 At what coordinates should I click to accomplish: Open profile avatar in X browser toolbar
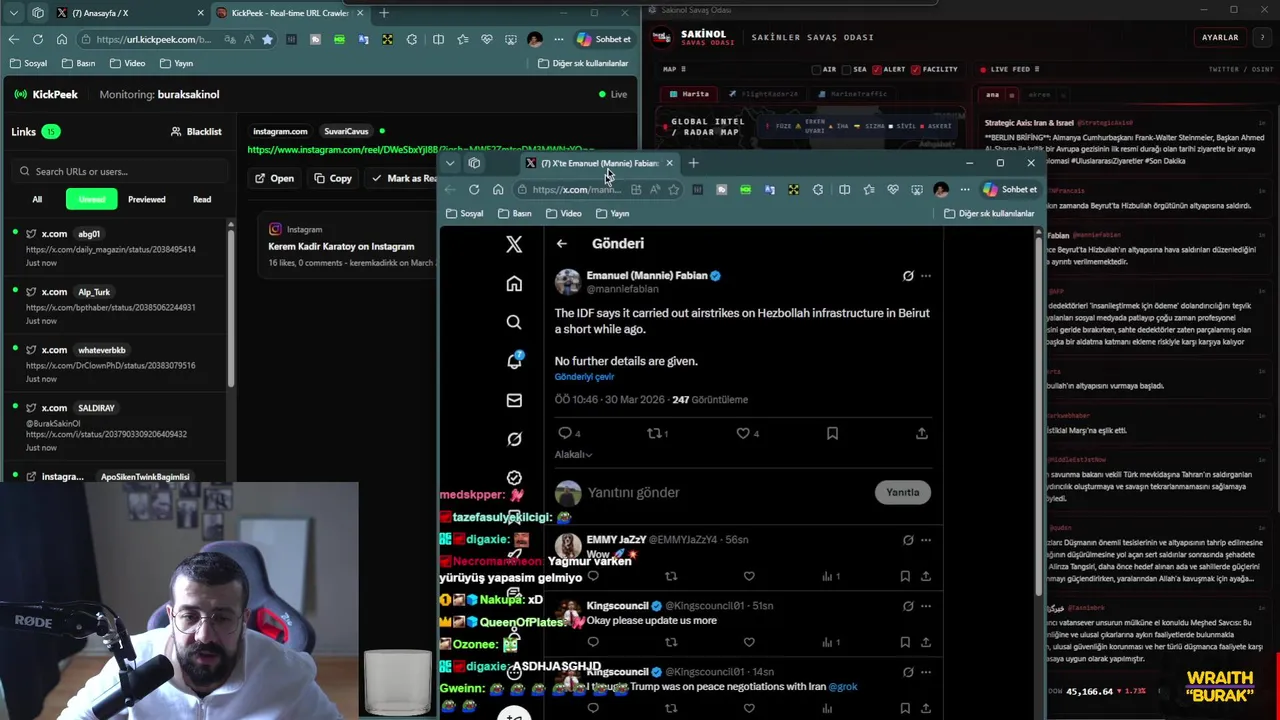[941, 190]
